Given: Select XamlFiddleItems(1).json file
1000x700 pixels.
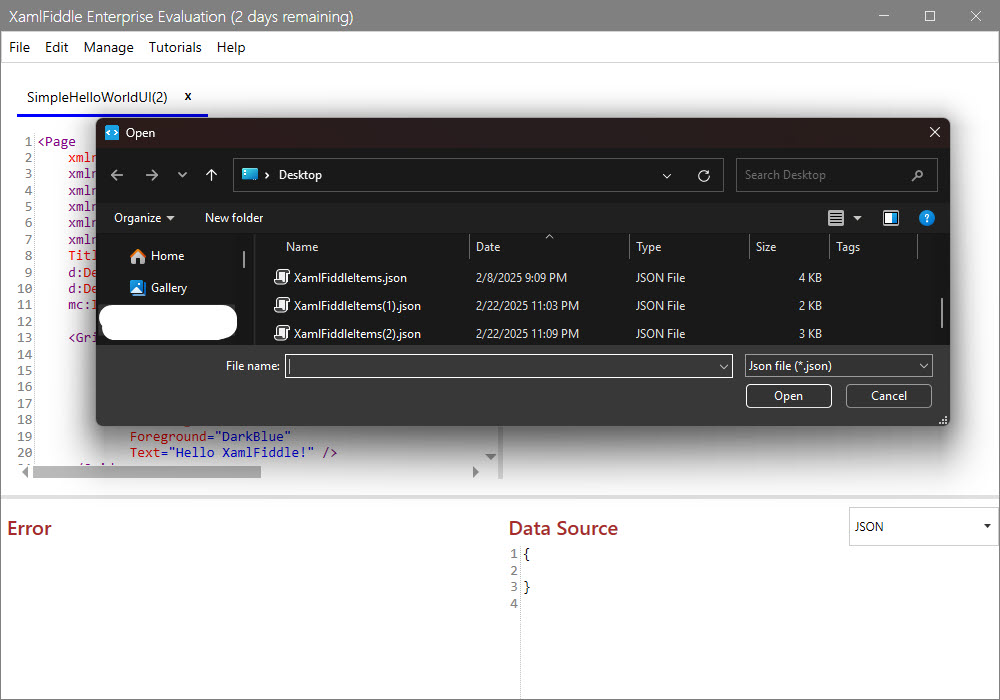Looking at the screenshot, I should pyautogui.click(x=357, y=306).
